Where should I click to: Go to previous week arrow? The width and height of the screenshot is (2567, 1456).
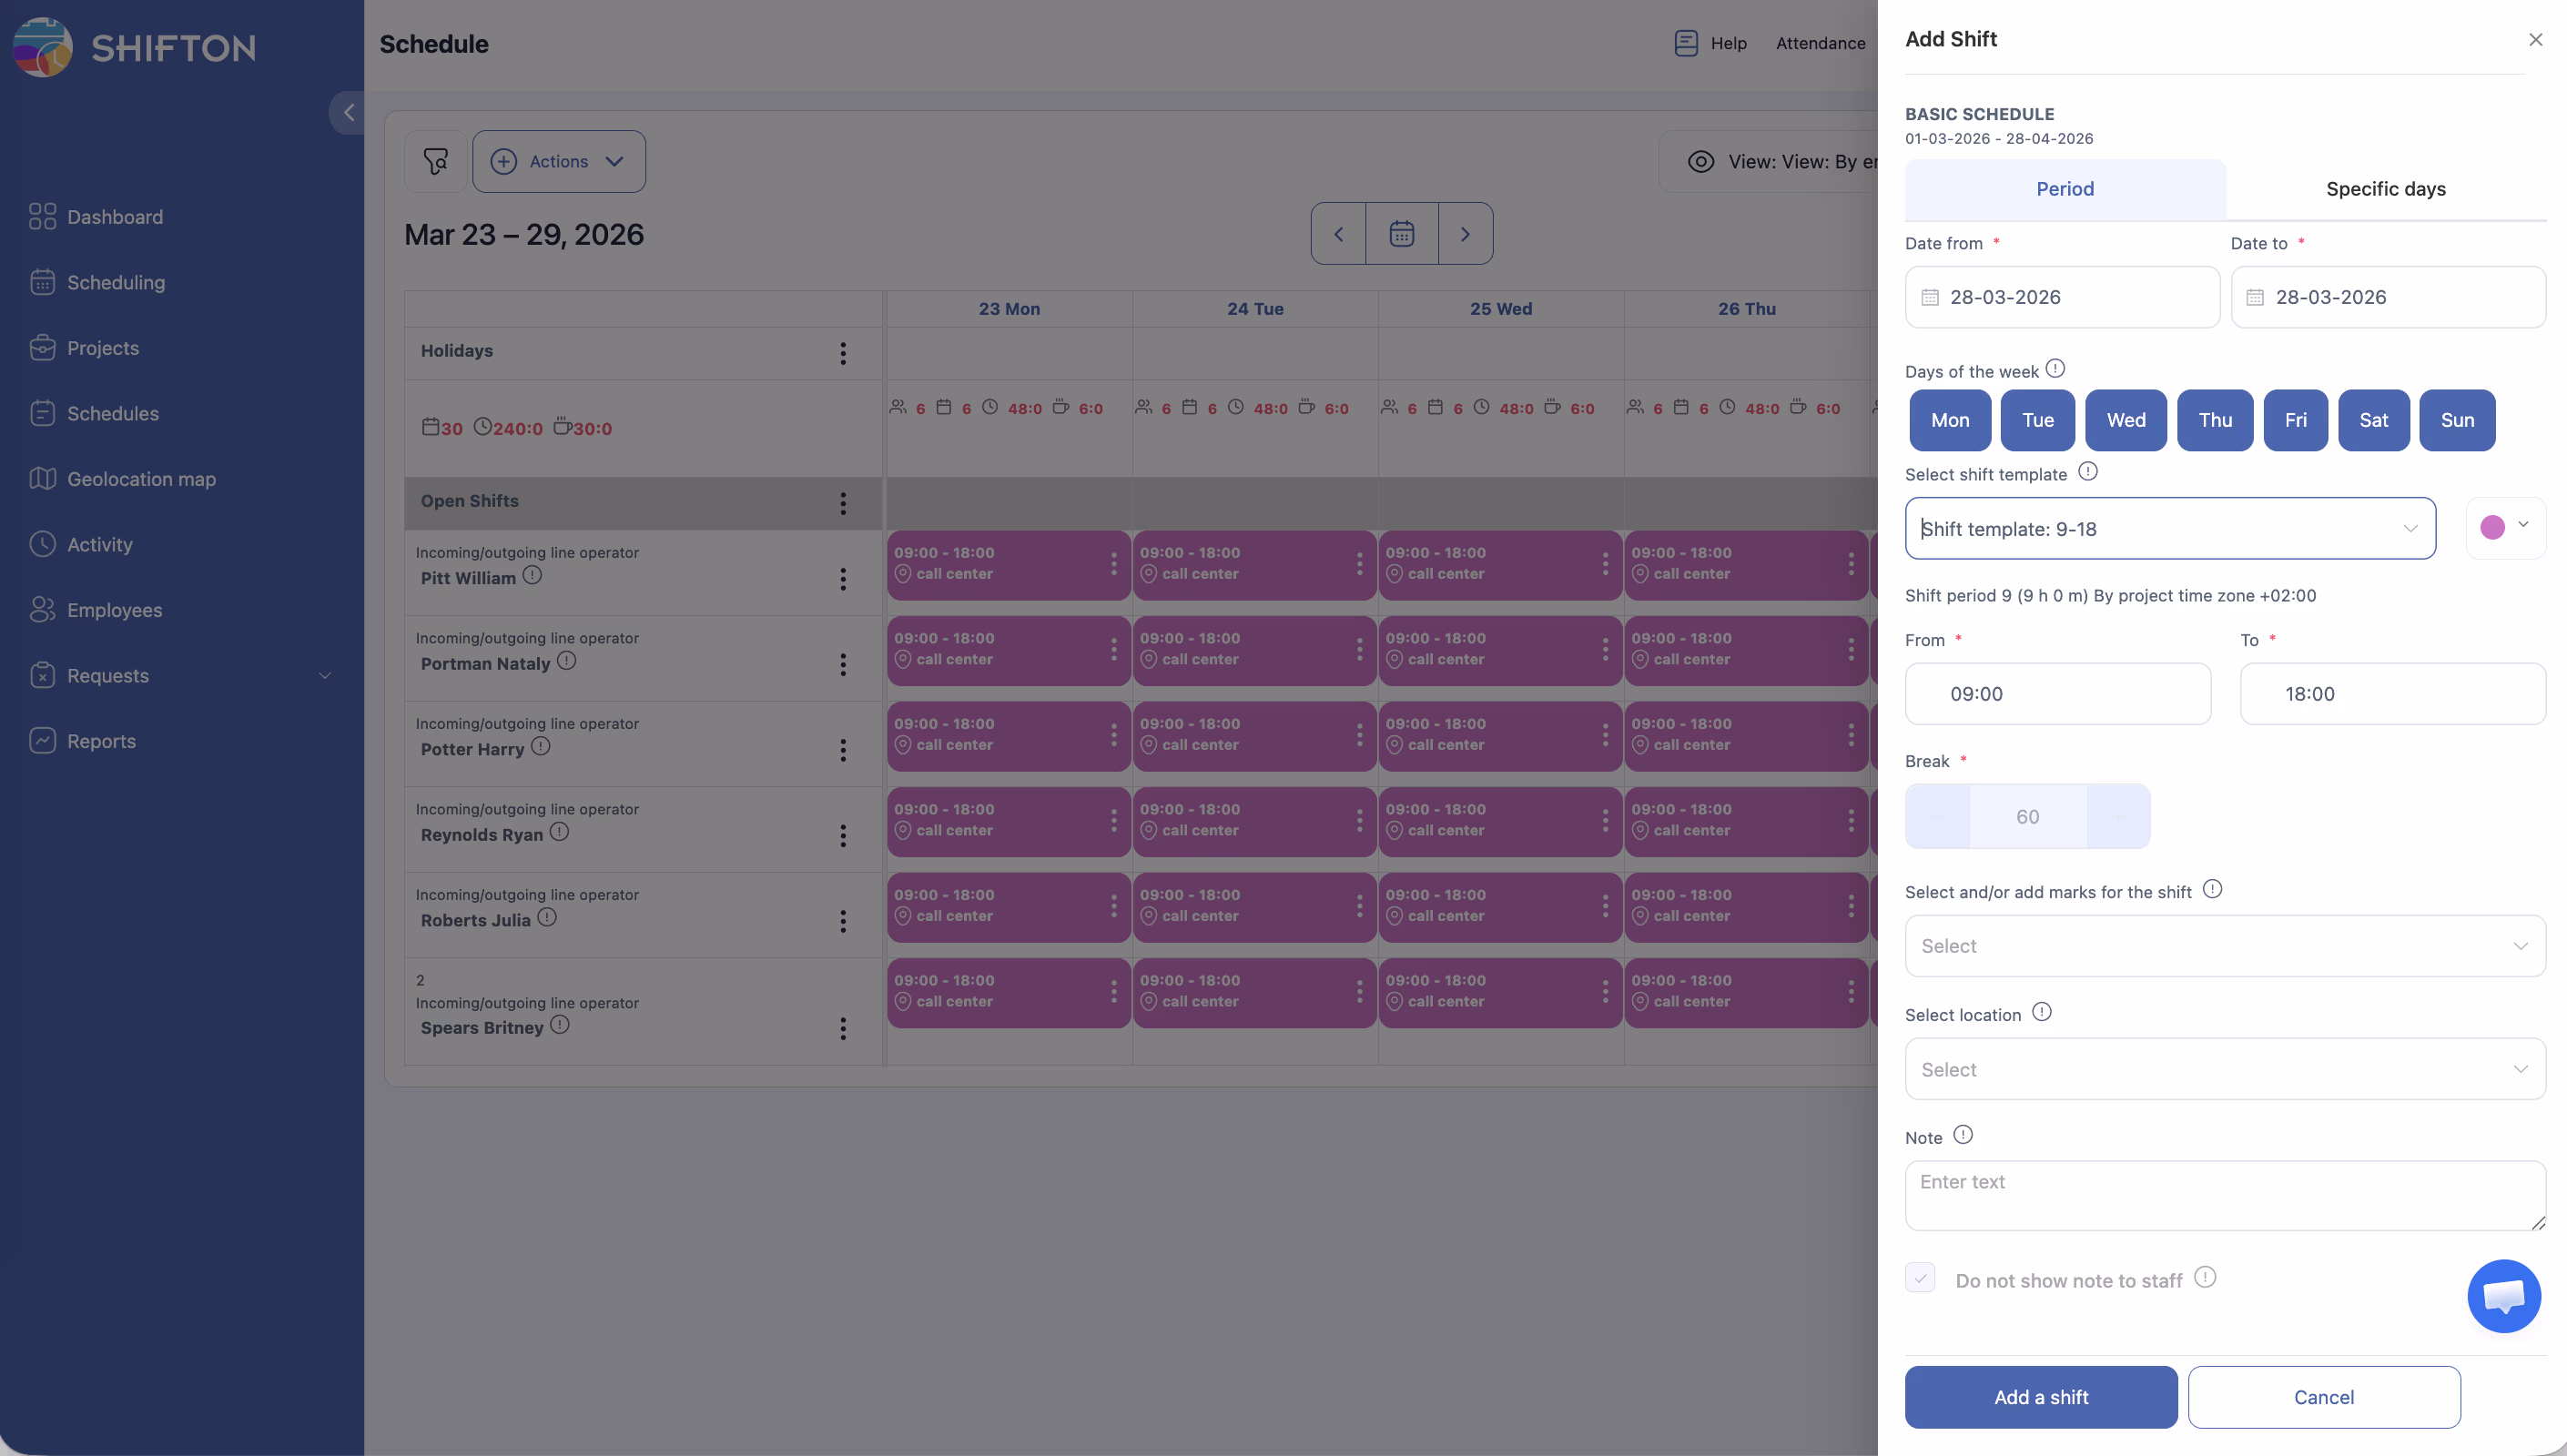click(x=1338, y=234)
